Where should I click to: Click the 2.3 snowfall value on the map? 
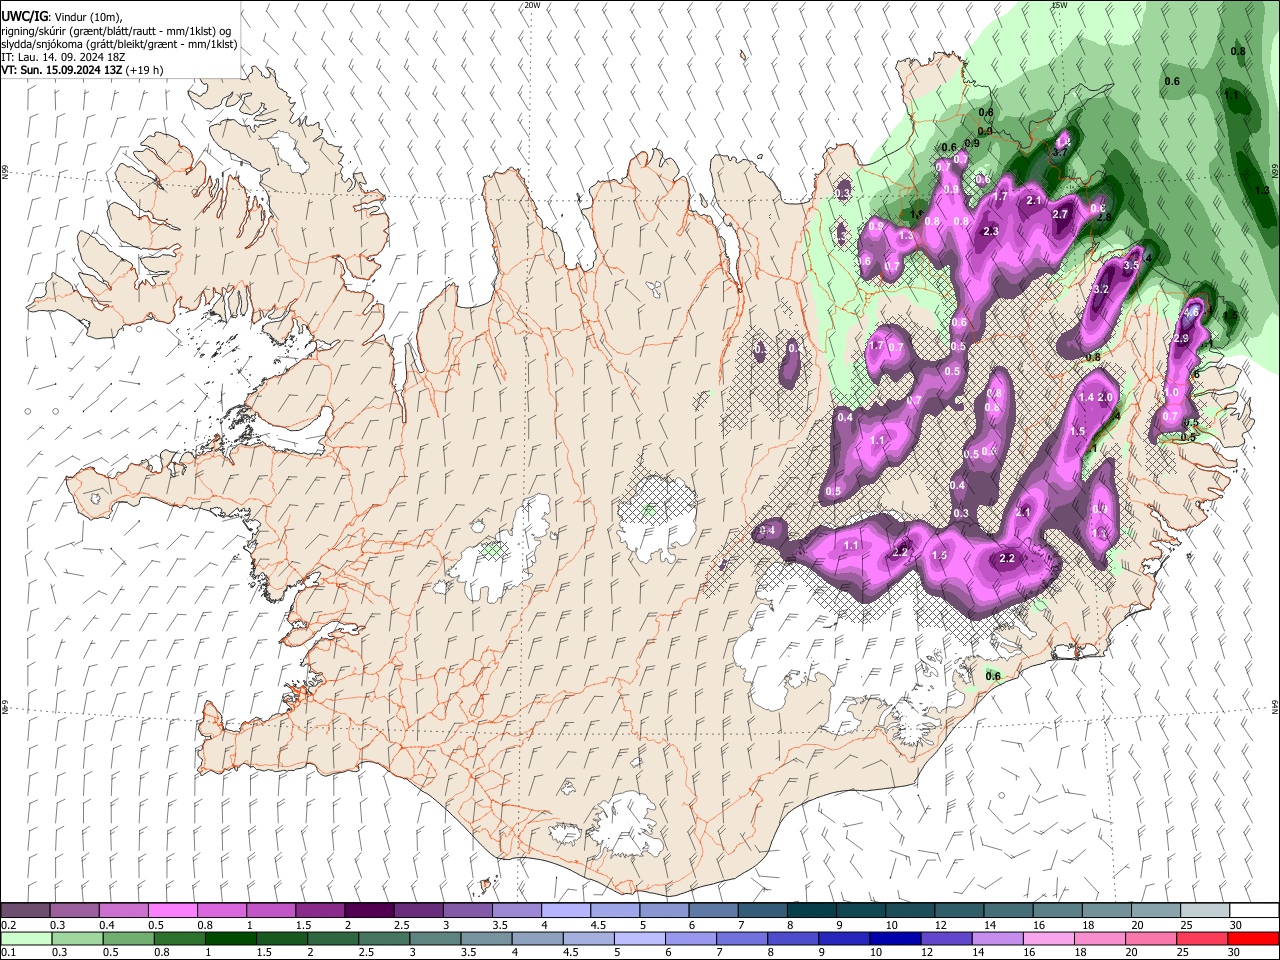991,231
